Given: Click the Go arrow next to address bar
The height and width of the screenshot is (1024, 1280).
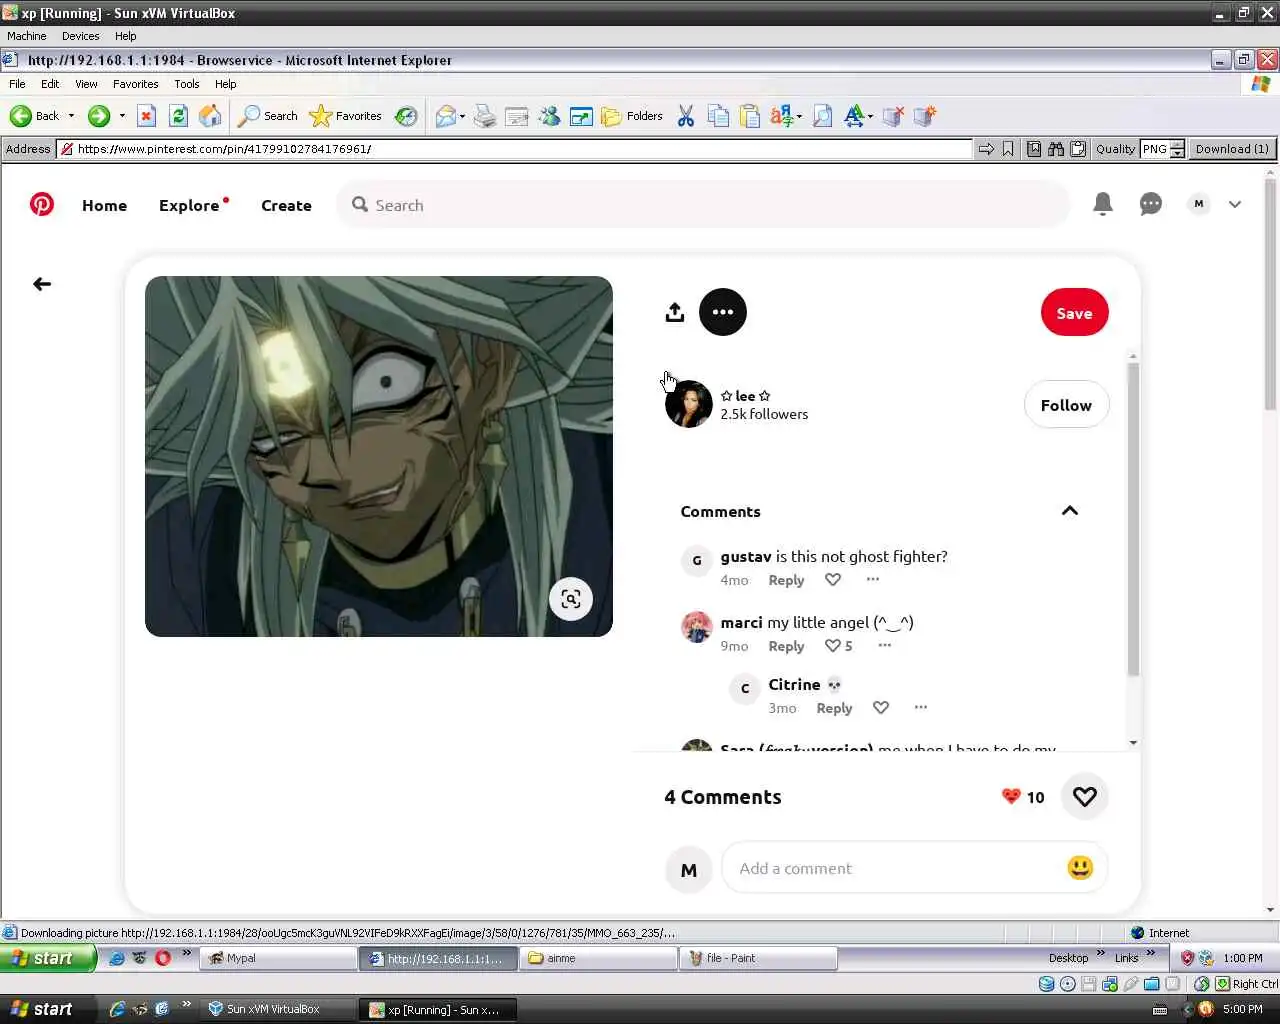Looking at the screenshot, I should point(986,149).
